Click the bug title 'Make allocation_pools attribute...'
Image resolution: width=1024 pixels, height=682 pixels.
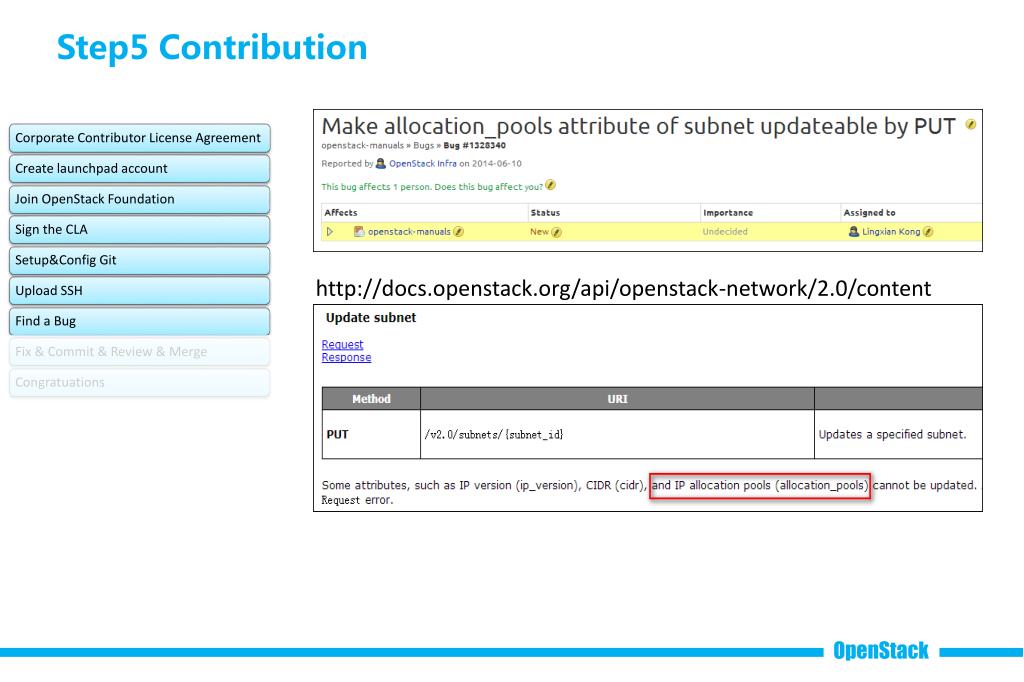pos(638,126)
